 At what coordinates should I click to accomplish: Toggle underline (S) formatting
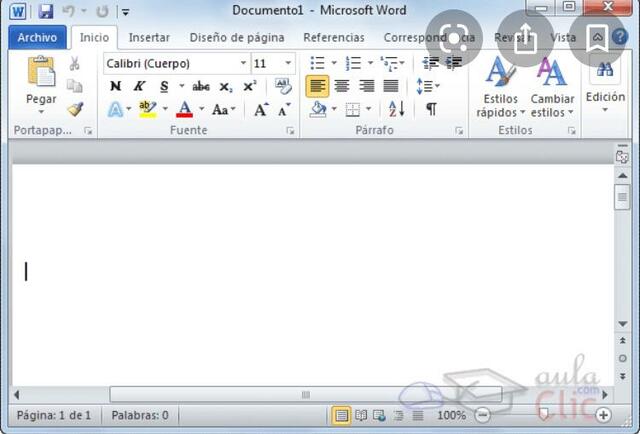tap(164, 86)
